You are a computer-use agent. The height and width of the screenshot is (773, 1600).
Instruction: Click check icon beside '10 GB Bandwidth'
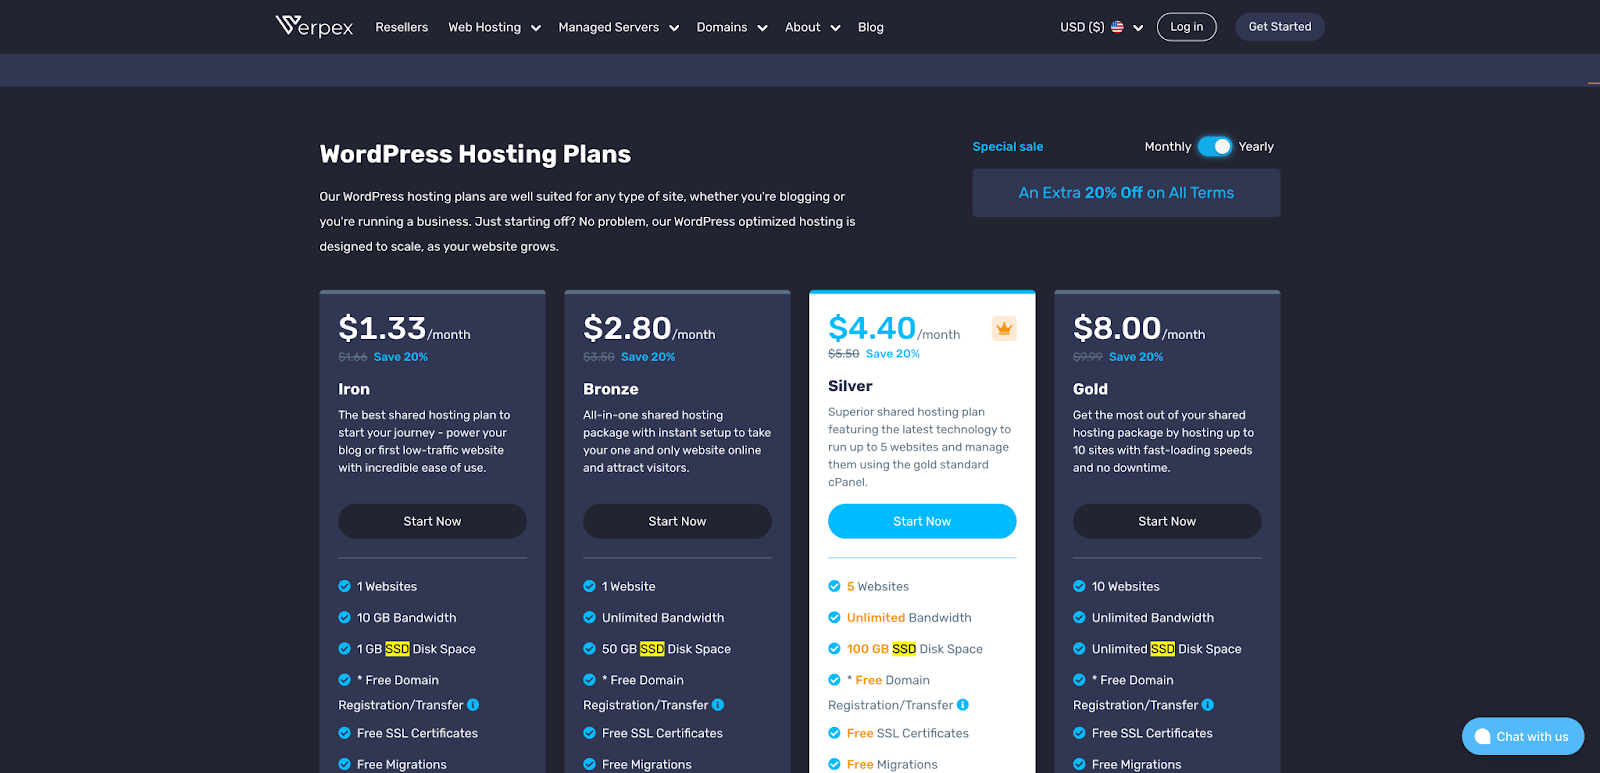click(x=344, y=617)
